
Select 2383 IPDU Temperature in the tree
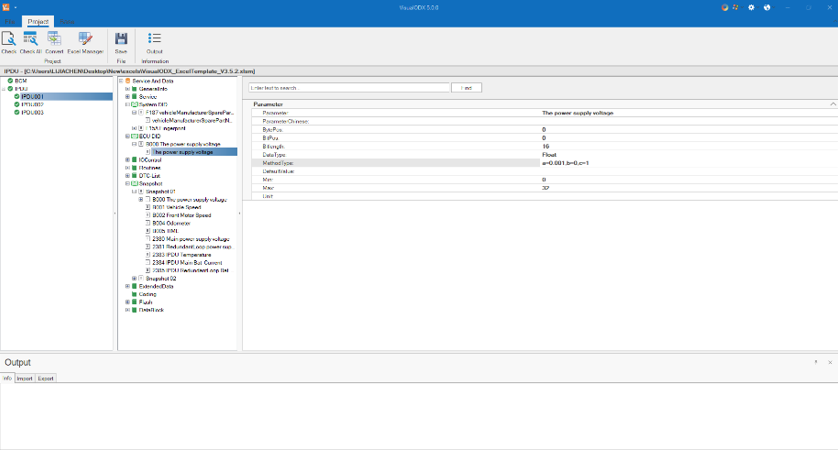179,254
